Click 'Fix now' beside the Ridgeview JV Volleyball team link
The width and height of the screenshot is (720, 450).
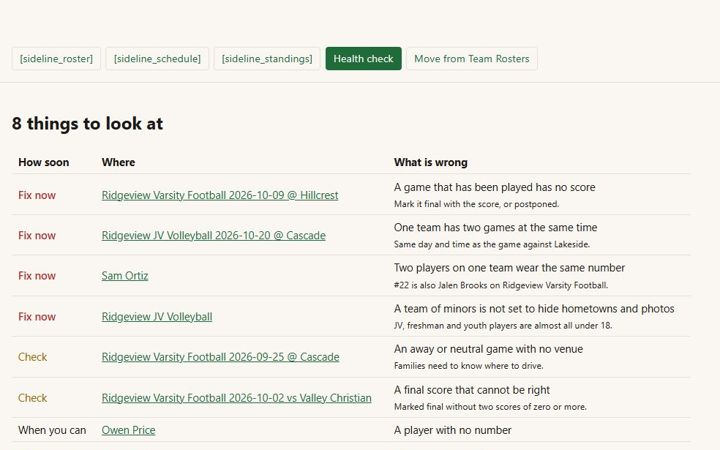37,317
